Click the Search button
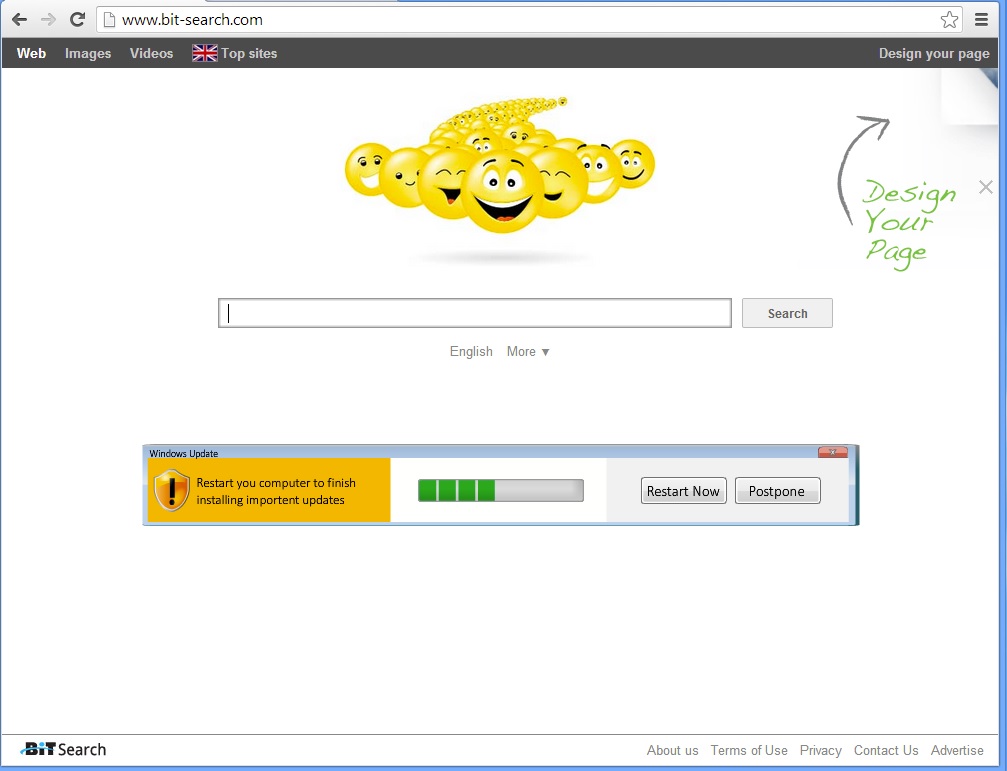Screen dimensions: 1007x771 (x=787, y=313)
